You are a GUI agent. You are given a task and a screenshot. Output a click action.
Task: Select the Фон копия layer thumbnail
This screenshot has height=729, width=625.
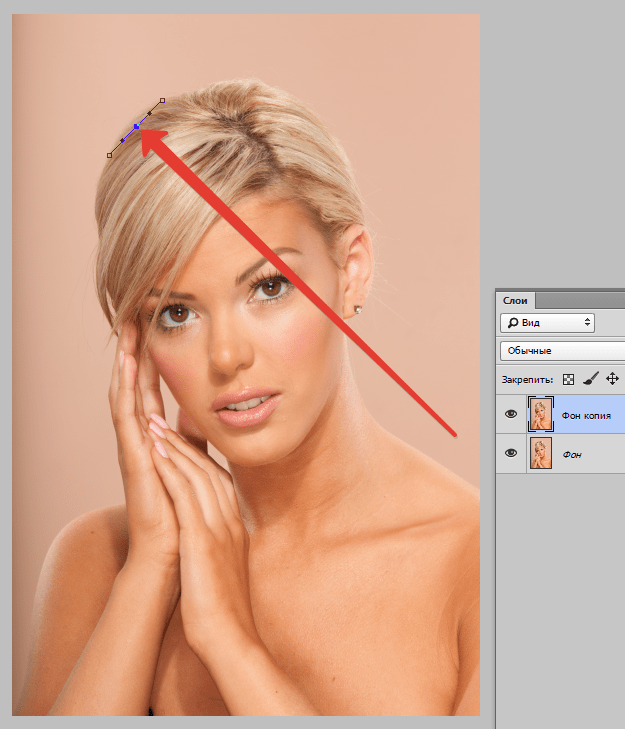click(x=541, y=414)
